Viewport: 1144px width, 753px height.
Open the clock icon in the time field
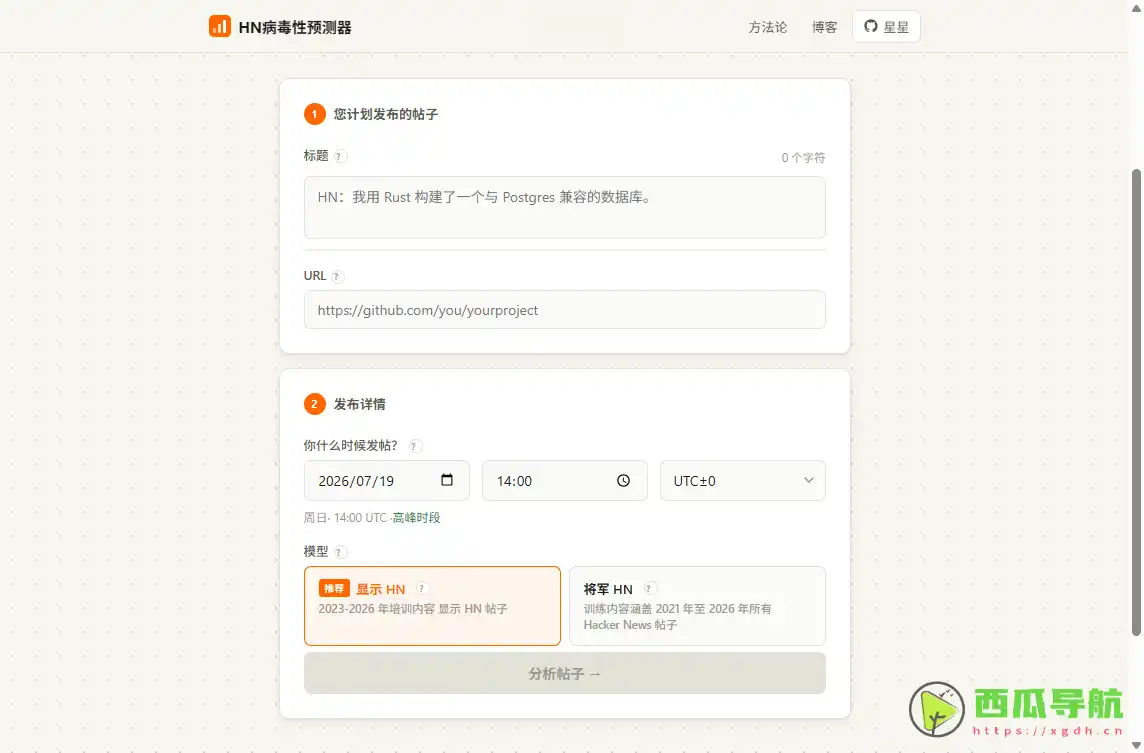point(623,480)
